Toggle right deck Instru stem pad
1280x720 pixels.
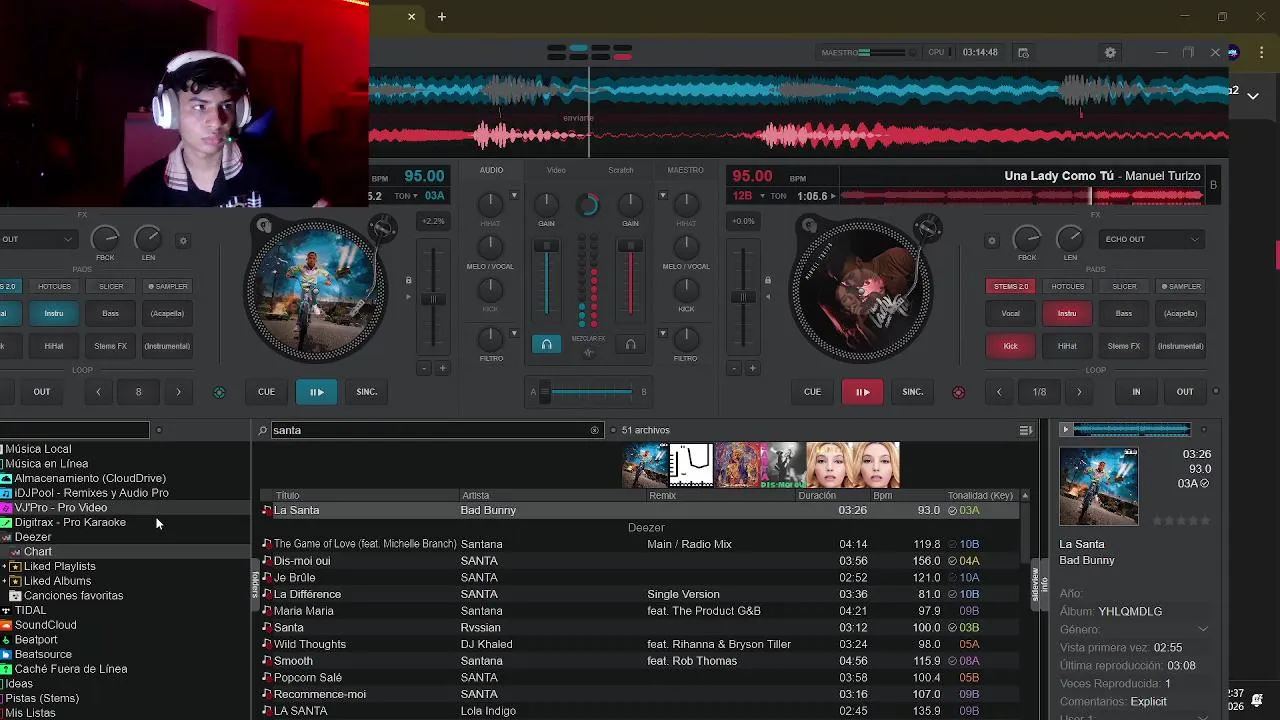pos(1067,314)
